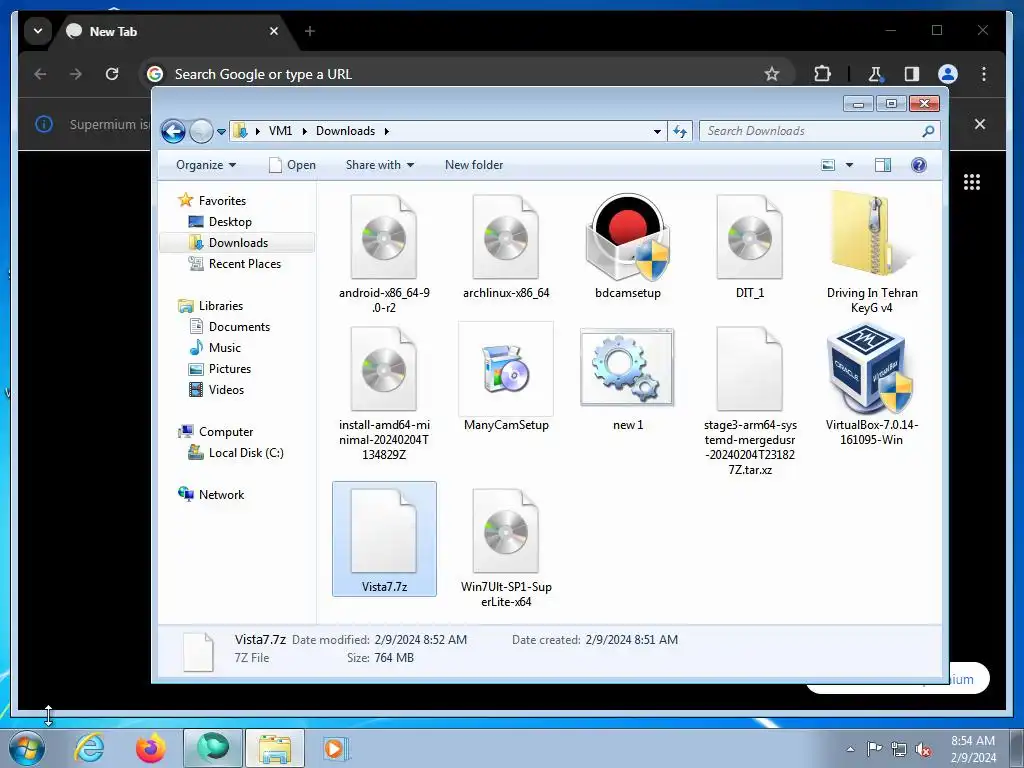Open Action Center flag tray icon
This screenshot has width=1024, height=768.
click(874, 749)
